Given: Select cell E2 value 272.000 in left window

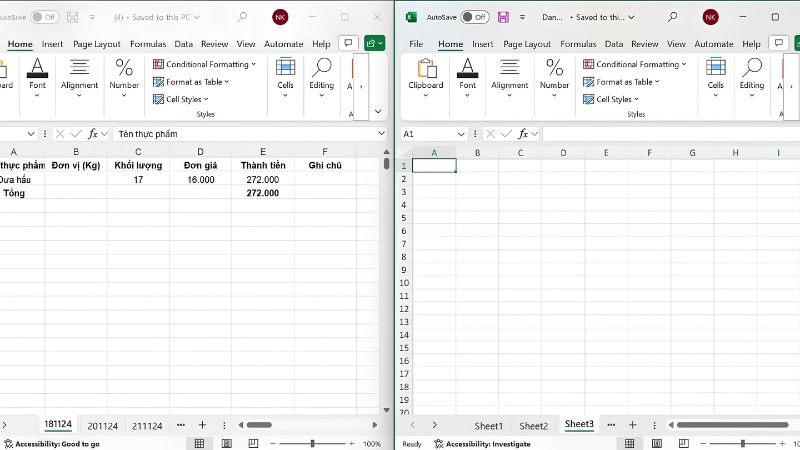Looking at the screenshot, I should (x=263, y=180).
